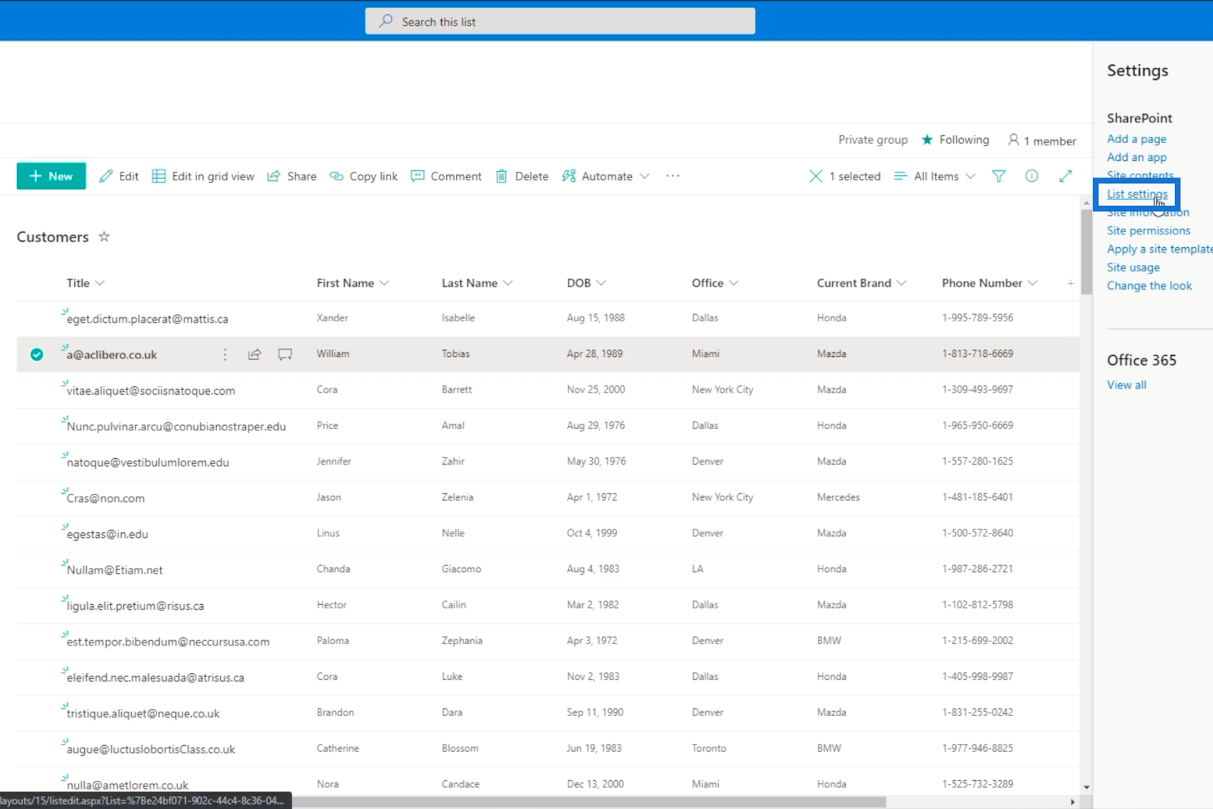
Task: Click the Edit pencil icon
Action: 106,176
